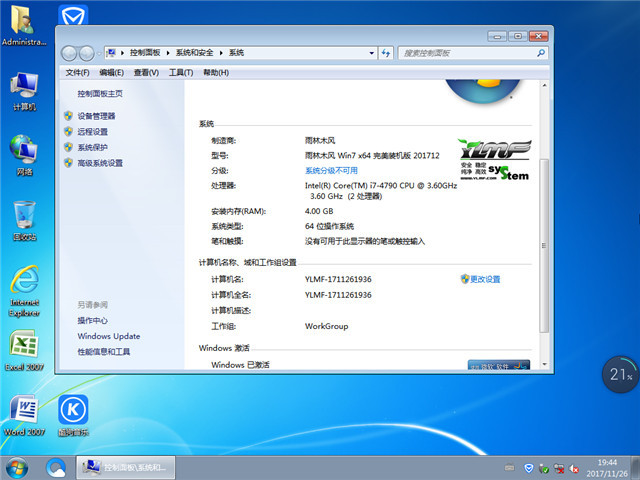Click the volume tray icon
This screenshot has height=480, width=640.
coord(574,468)
